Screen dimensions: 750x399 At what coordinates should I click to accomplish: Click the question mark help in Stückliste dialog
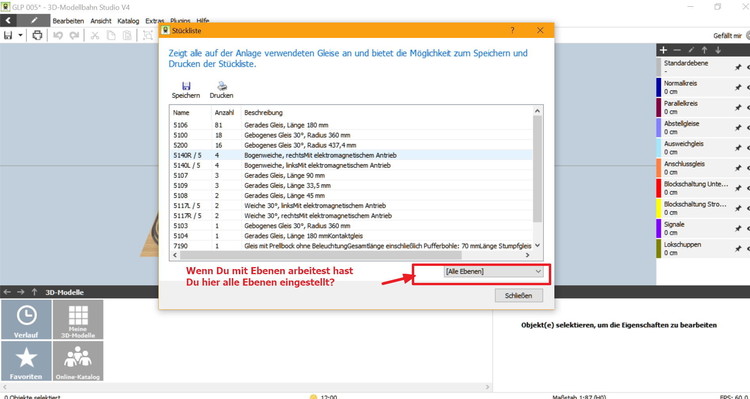click(x=512, y=30)
